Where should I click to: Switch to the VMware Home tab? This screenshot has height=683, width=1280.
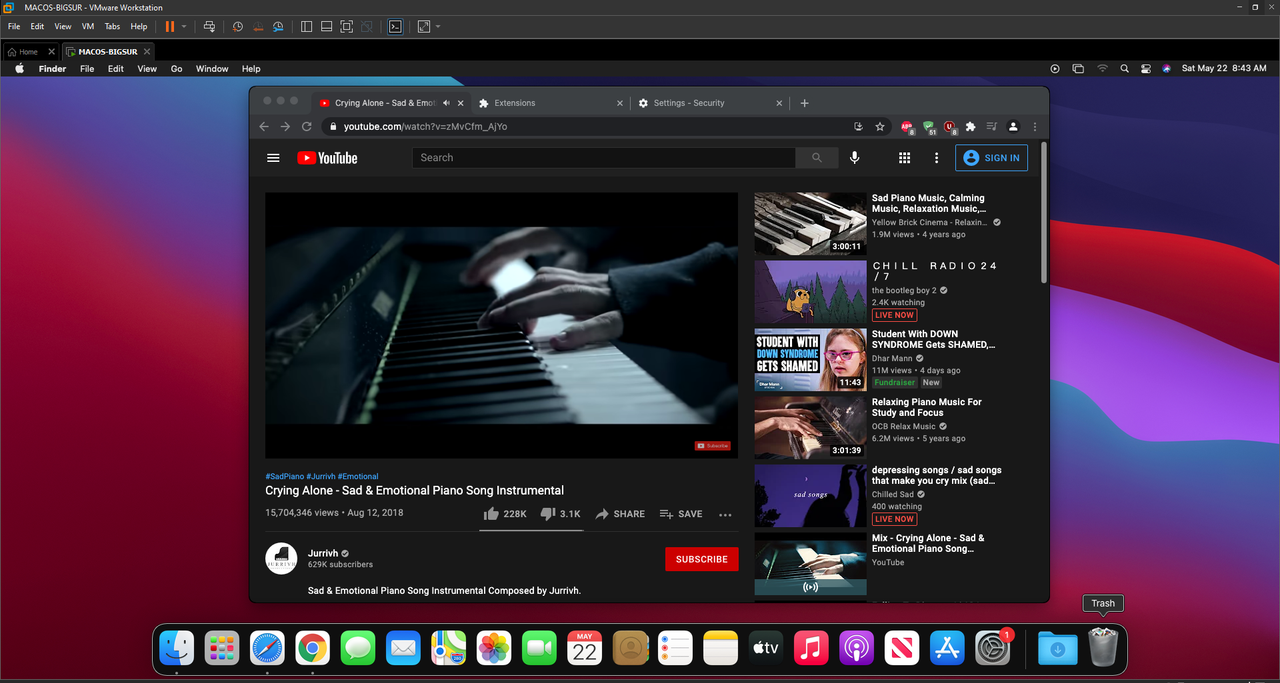pos(30,51)
